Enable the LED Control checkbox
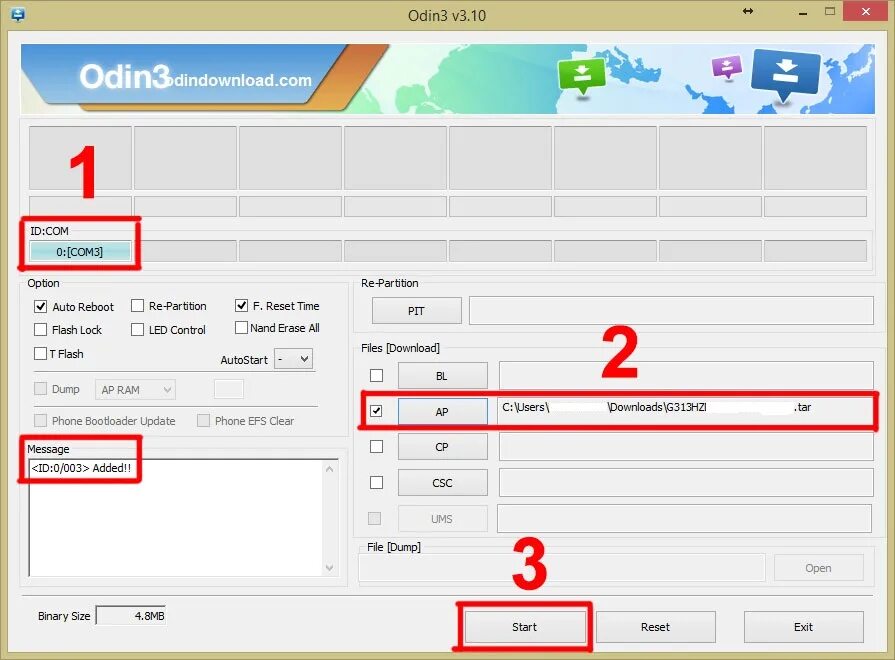The width and height of the screenshot is (895, 660). pyautogui.click(x=137, y=329)
